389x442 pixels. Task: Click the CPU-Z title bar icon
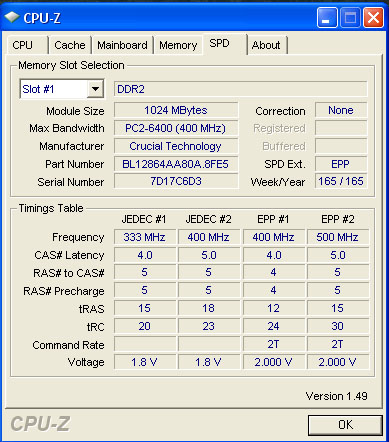click(12, 18)
